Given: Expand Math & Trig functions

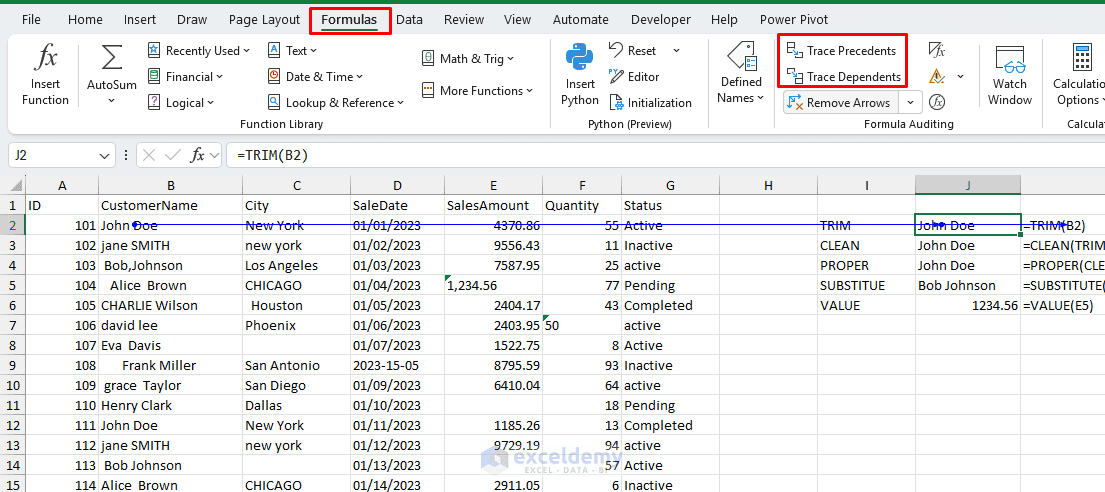Looking at the screenshot, I should pyautogui.click(x=468, y=59).
